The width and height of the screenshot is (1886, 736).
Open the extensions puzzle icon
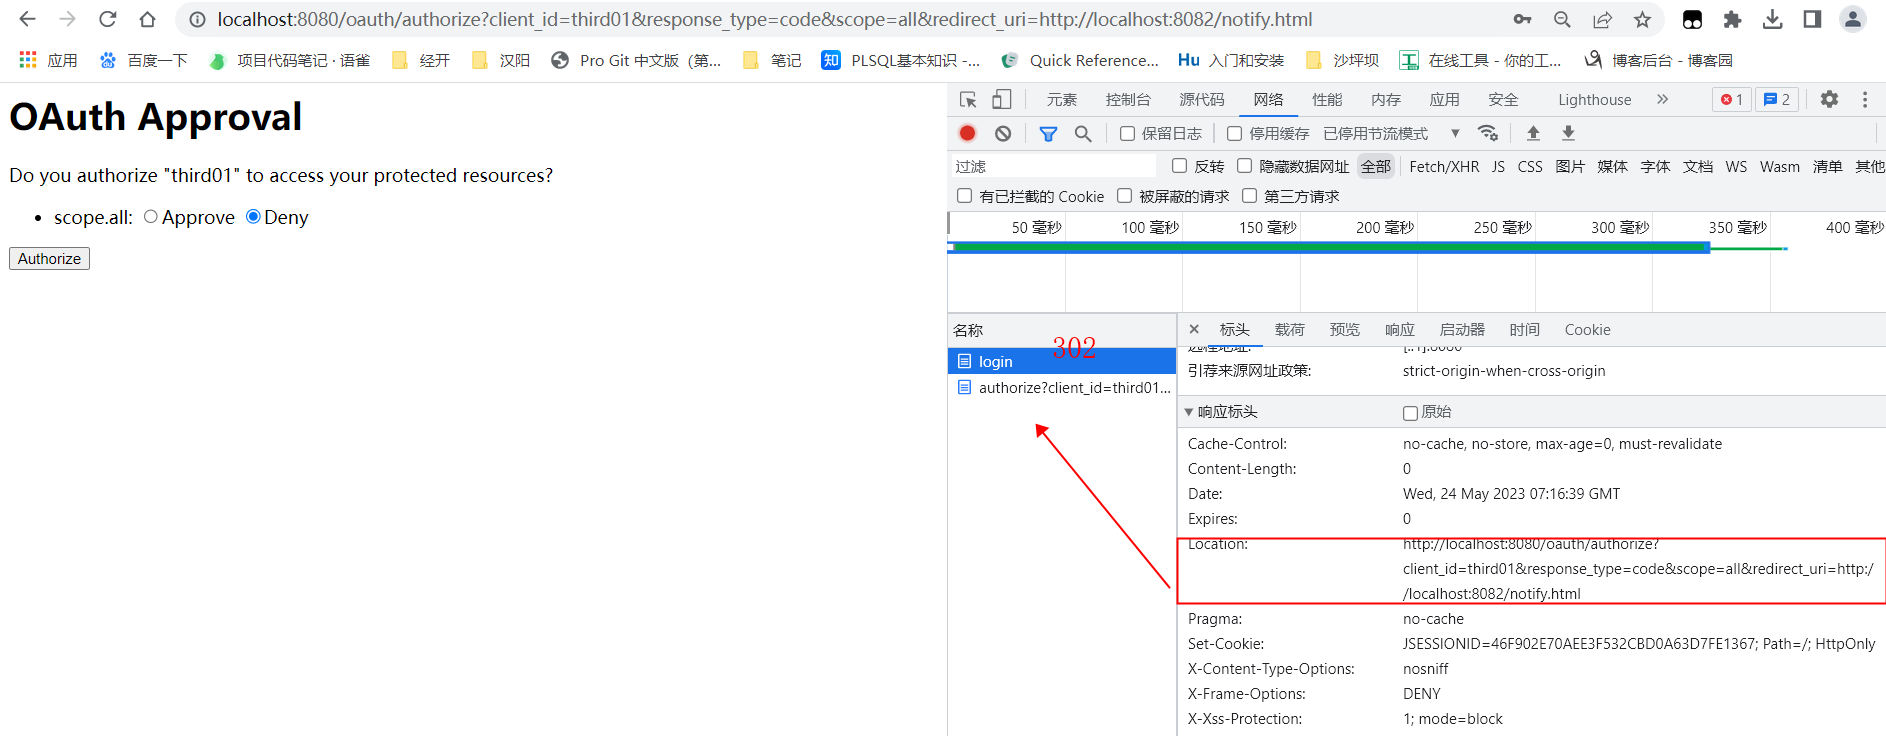pos(1732,19)
